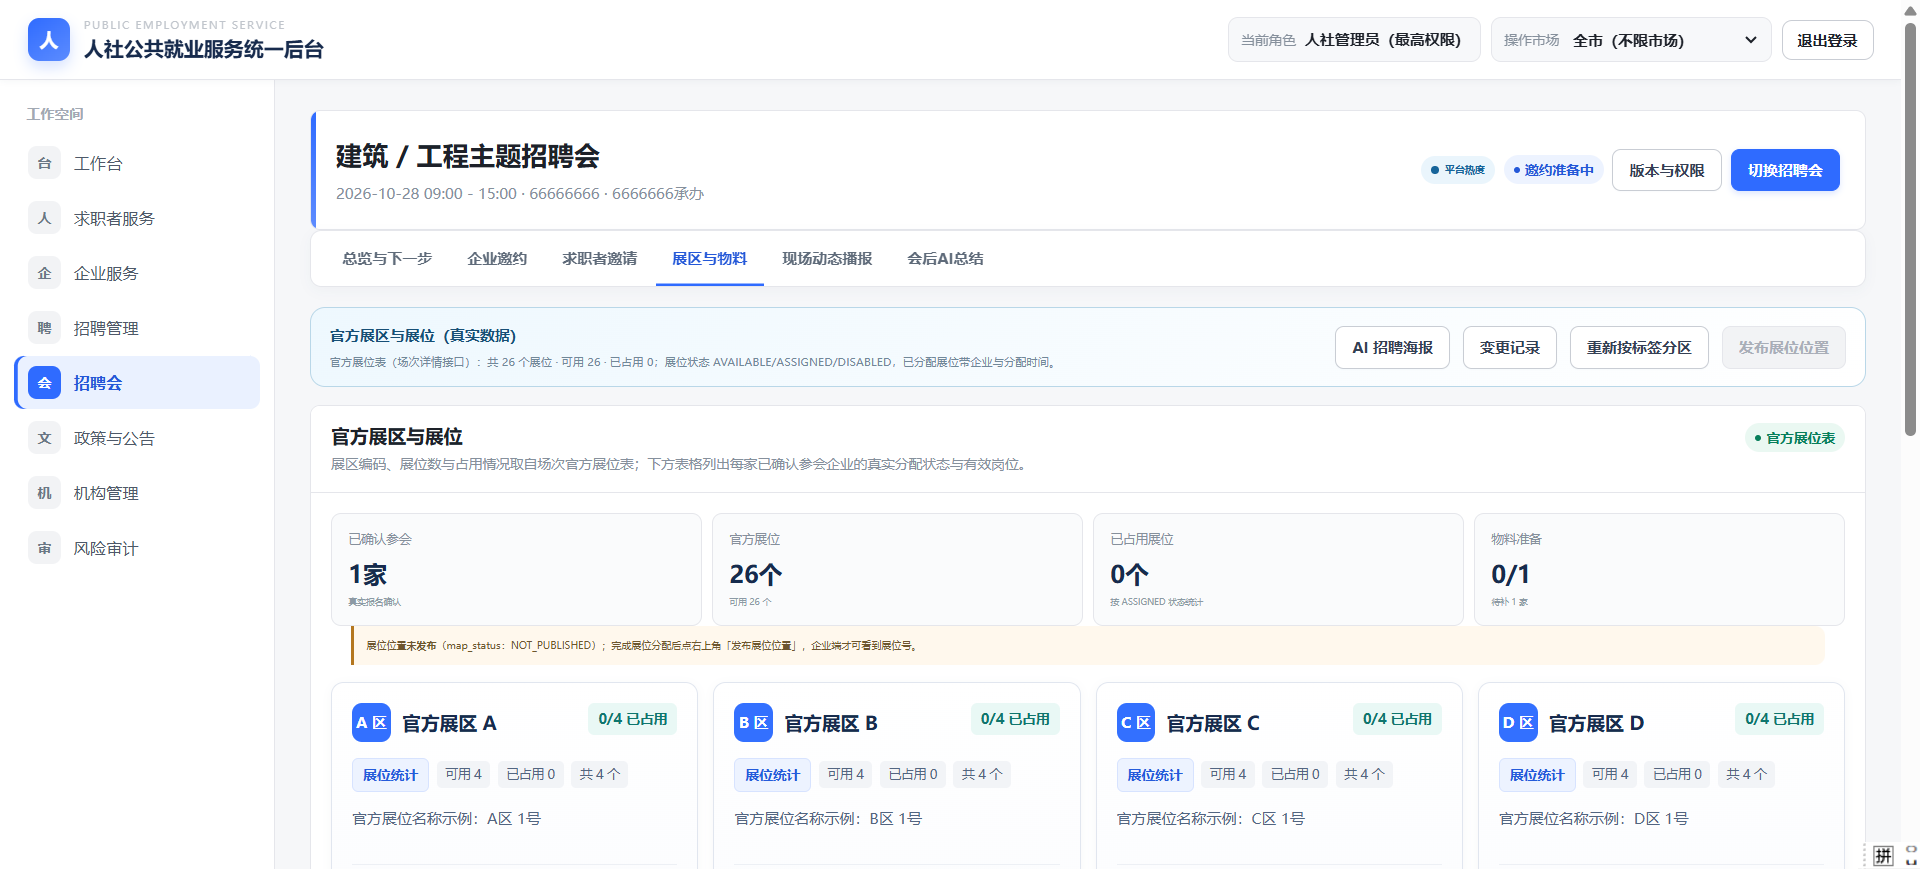The height and width of the screenshot is (869, 1920).
Task: Open 工作台 in the sidebar
Action: (137, 163)
